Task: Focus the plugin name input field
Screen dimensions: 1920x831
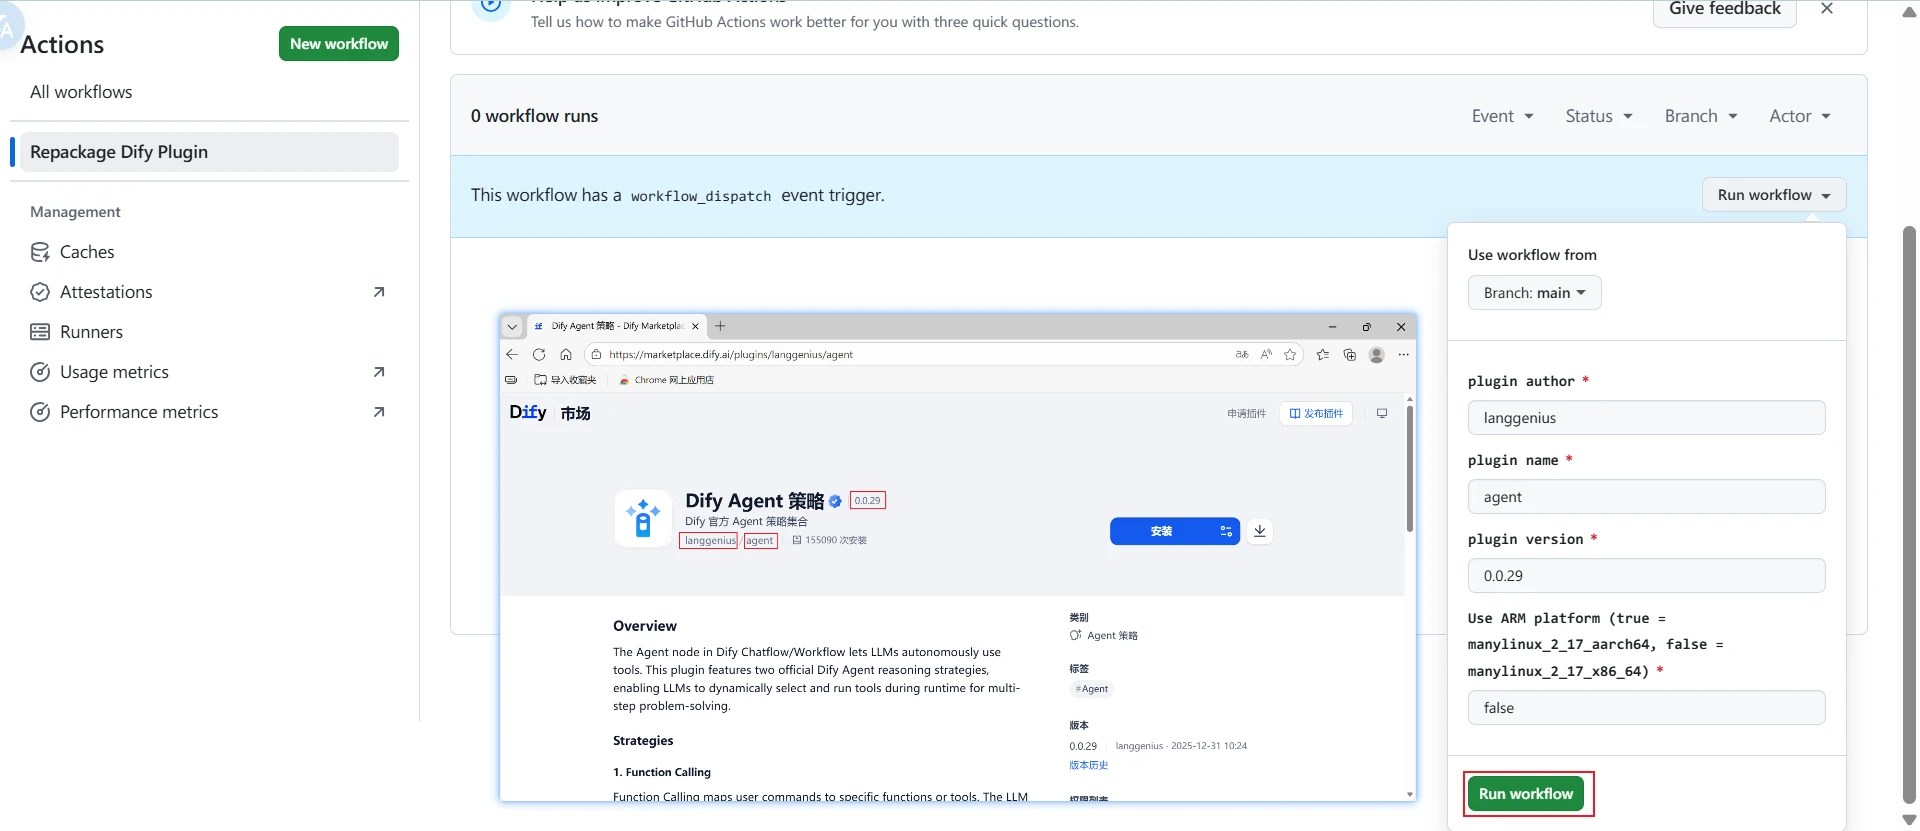Action: (1646, 497)
